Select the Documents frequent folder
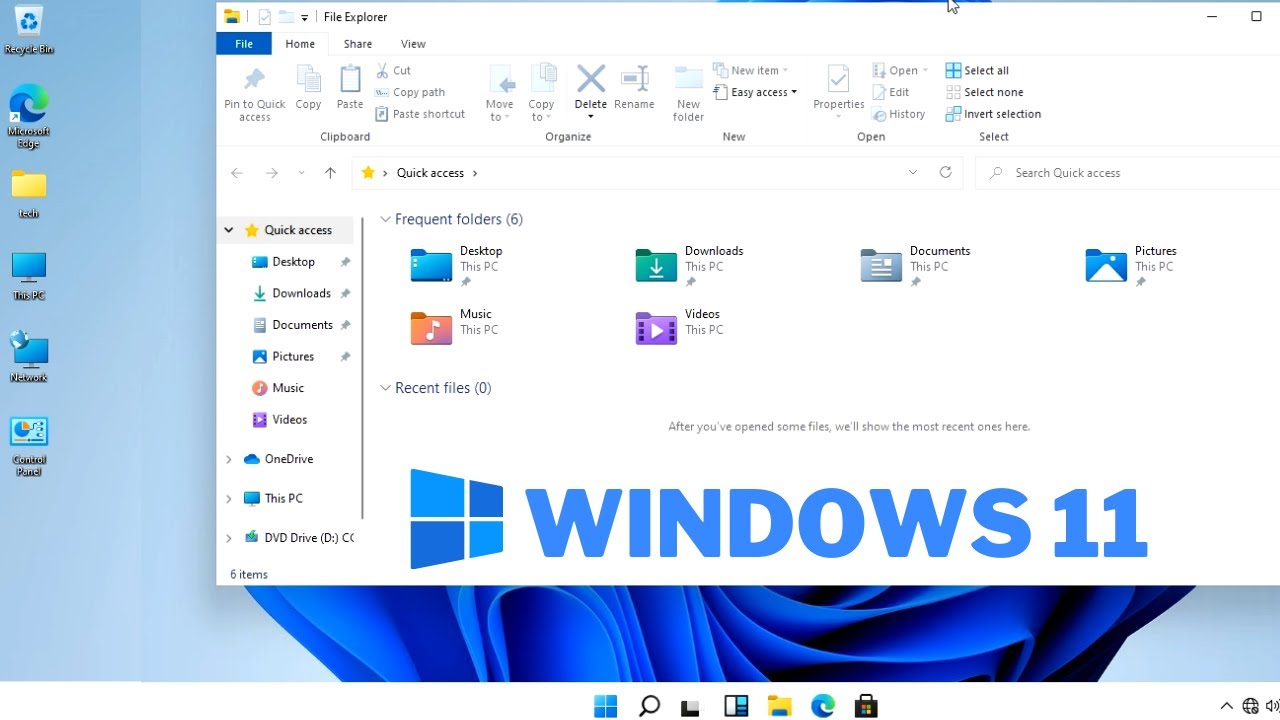This screenshot has height=720, width=1280. tap(916, 265)
